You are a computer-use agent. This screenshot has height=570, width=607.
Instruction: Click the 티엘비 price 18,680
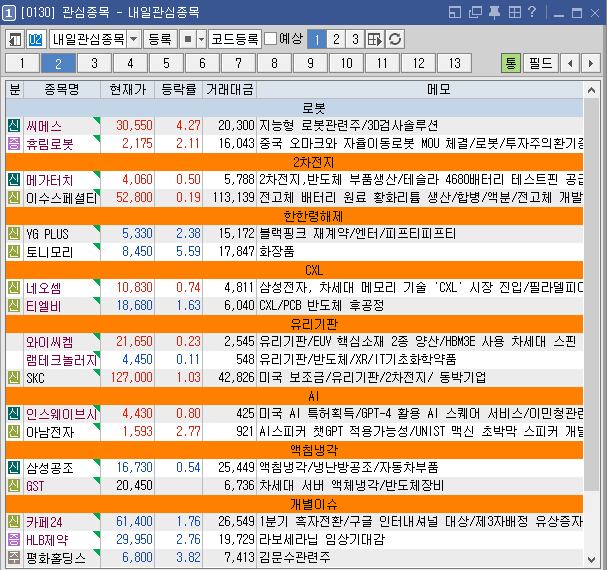[135, 306]
